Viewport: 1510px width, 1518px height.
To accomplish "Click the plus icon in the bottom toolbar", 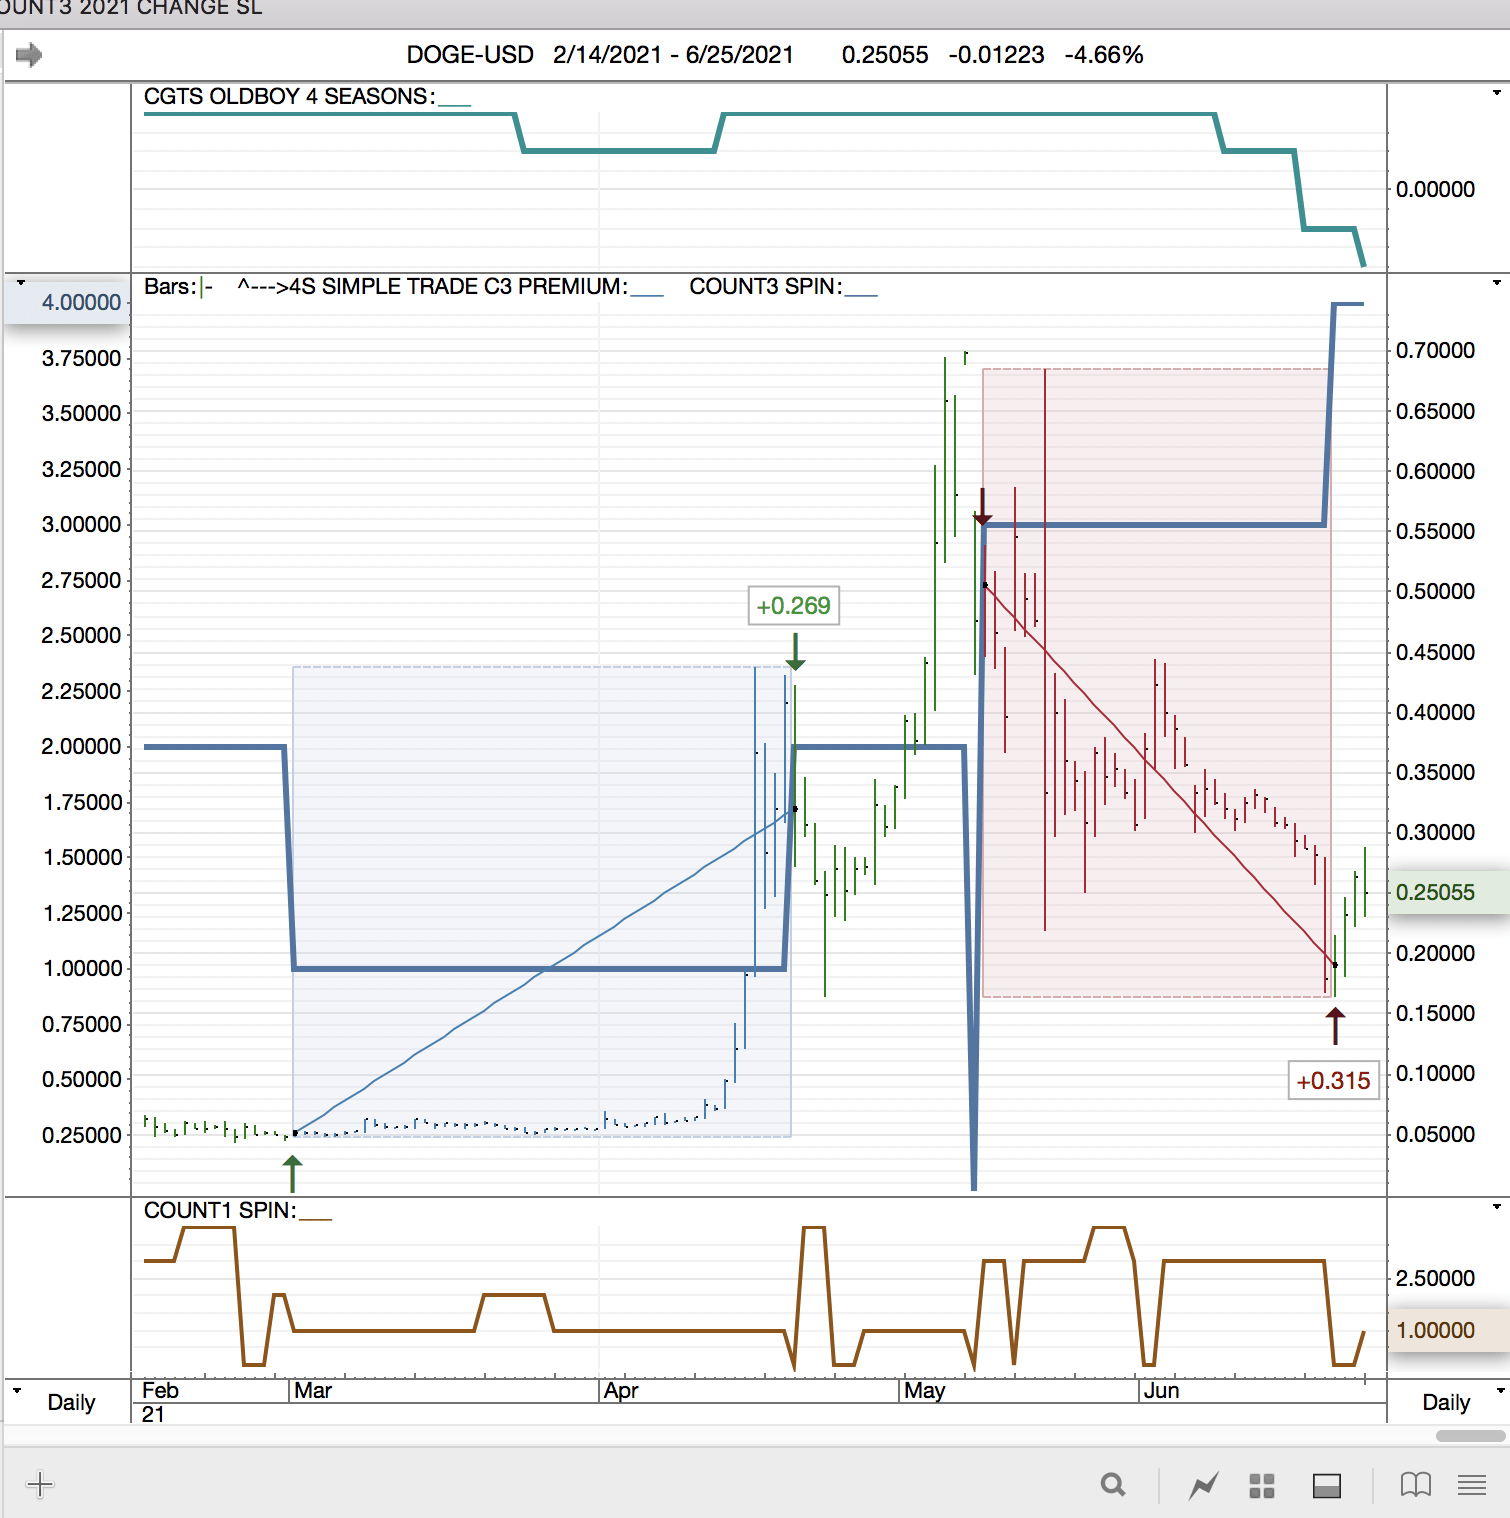I will point(40,1484).
